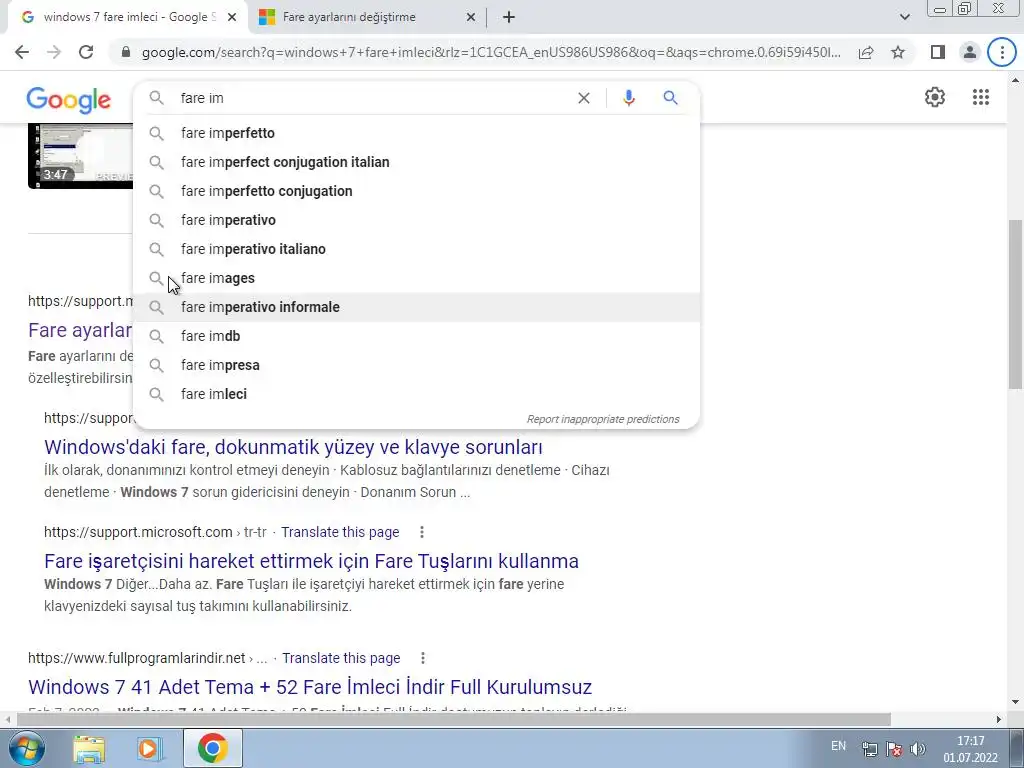Click horizontal scrollbar right arrow
This screenshot has height=768, width=1024.
[x=999, y=720]
